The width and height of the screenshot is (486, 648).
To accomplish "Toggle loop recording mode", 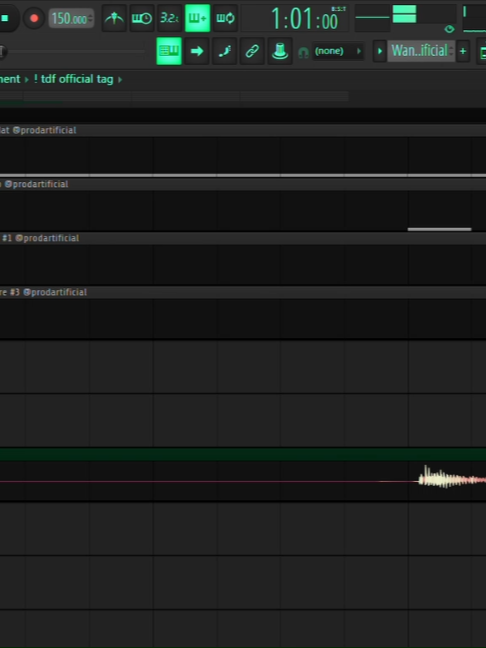I will pyautogui.click(x=225, y=19).
